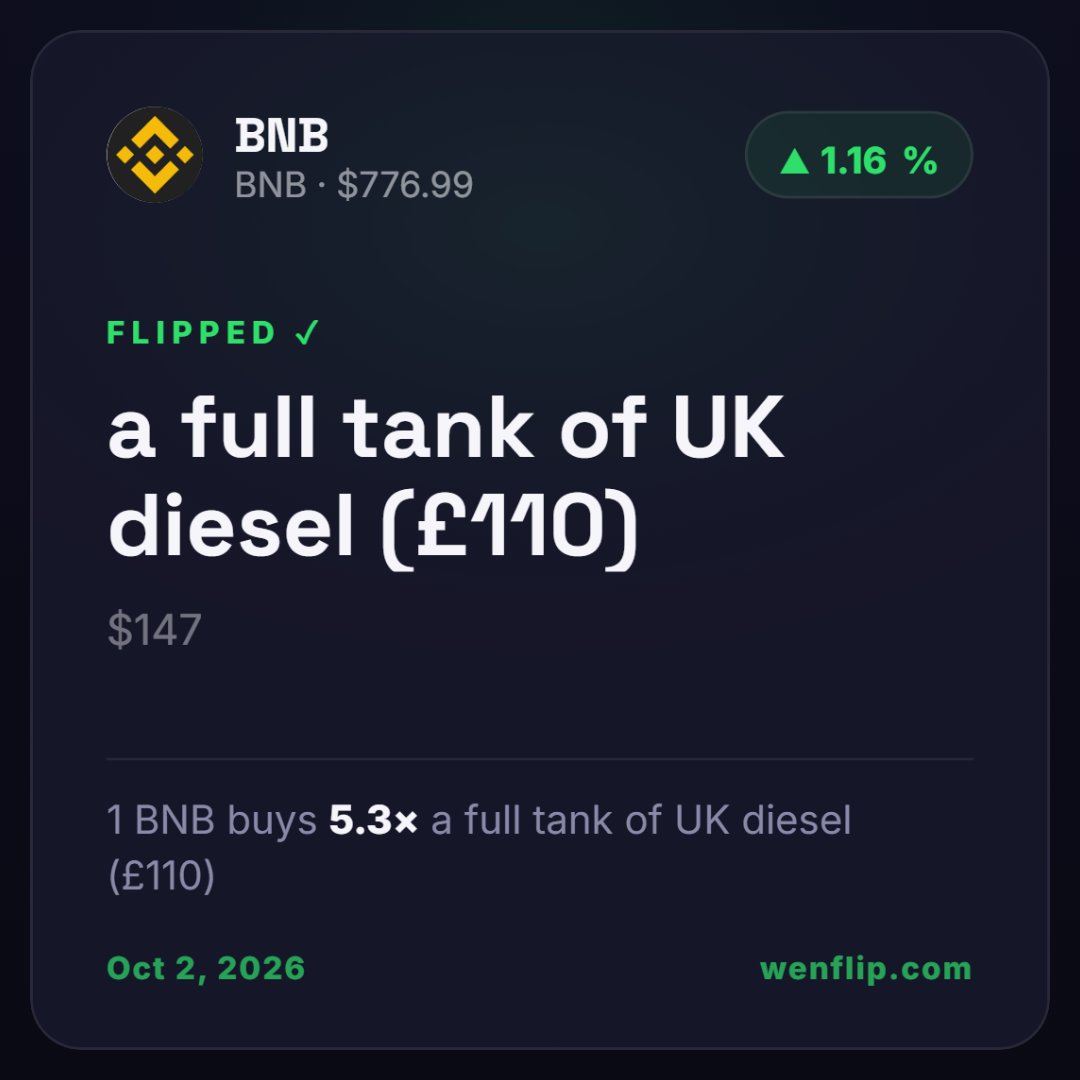
Task: Click the $776.99 price value
Action: point(405,185)
